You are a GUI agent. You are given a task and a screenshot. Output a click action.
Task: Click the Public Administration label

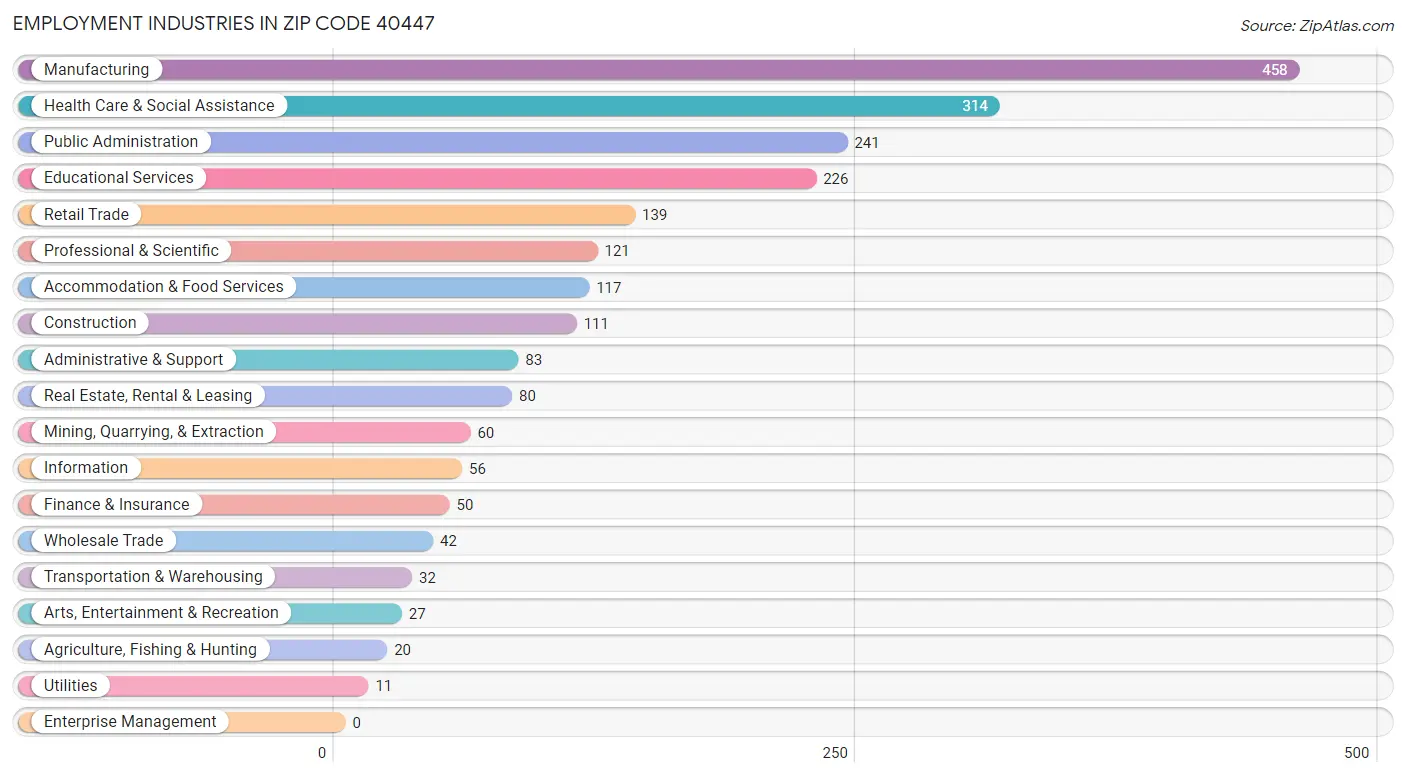coord(121,142)
